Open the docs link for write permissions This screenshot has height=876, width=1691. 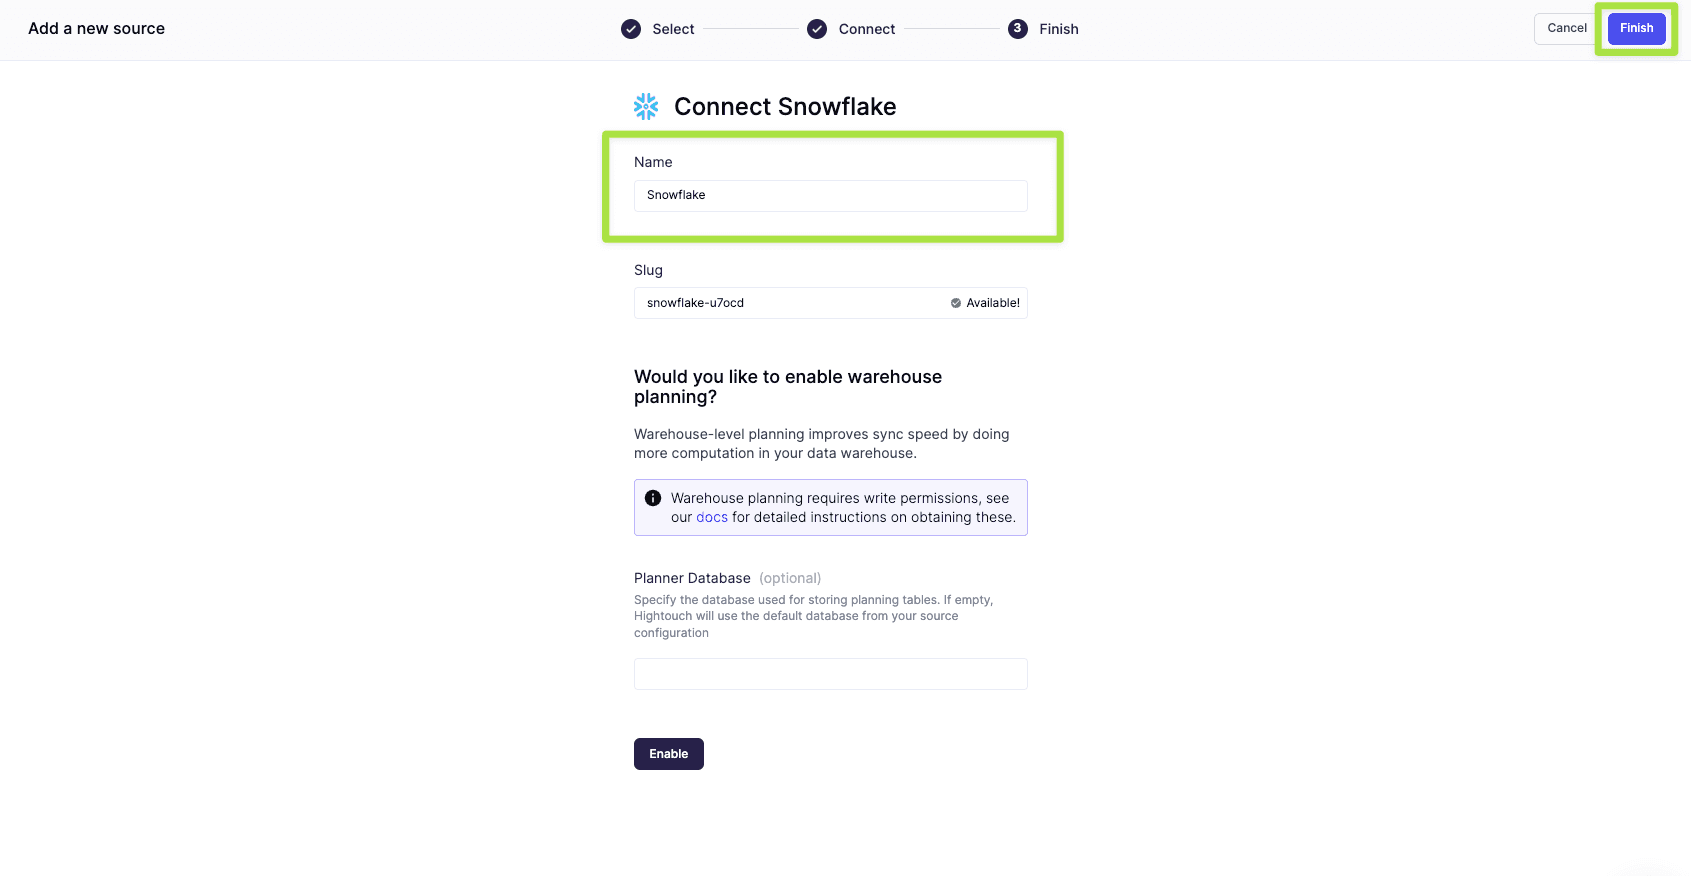pos(712,517)
